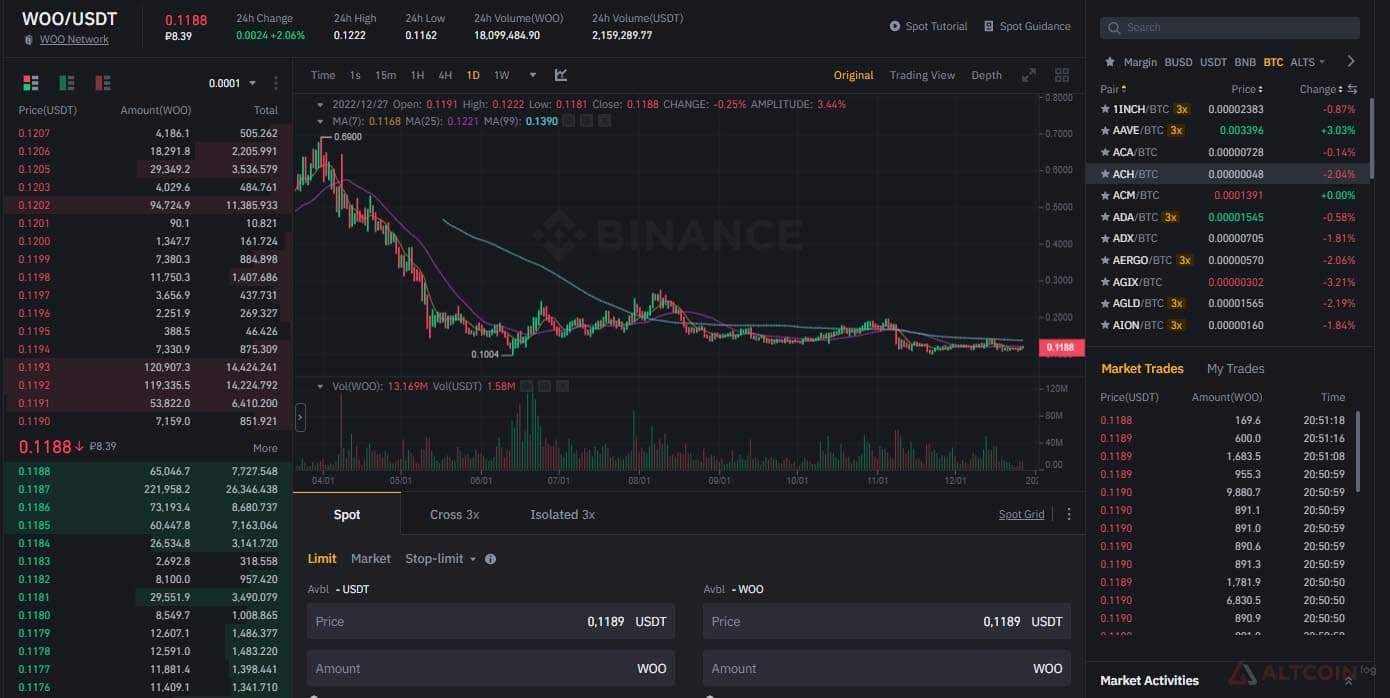The height and width of the screenshot is (698, 1390).
Task: Sort market list by Price
Action: (1246, 89)
